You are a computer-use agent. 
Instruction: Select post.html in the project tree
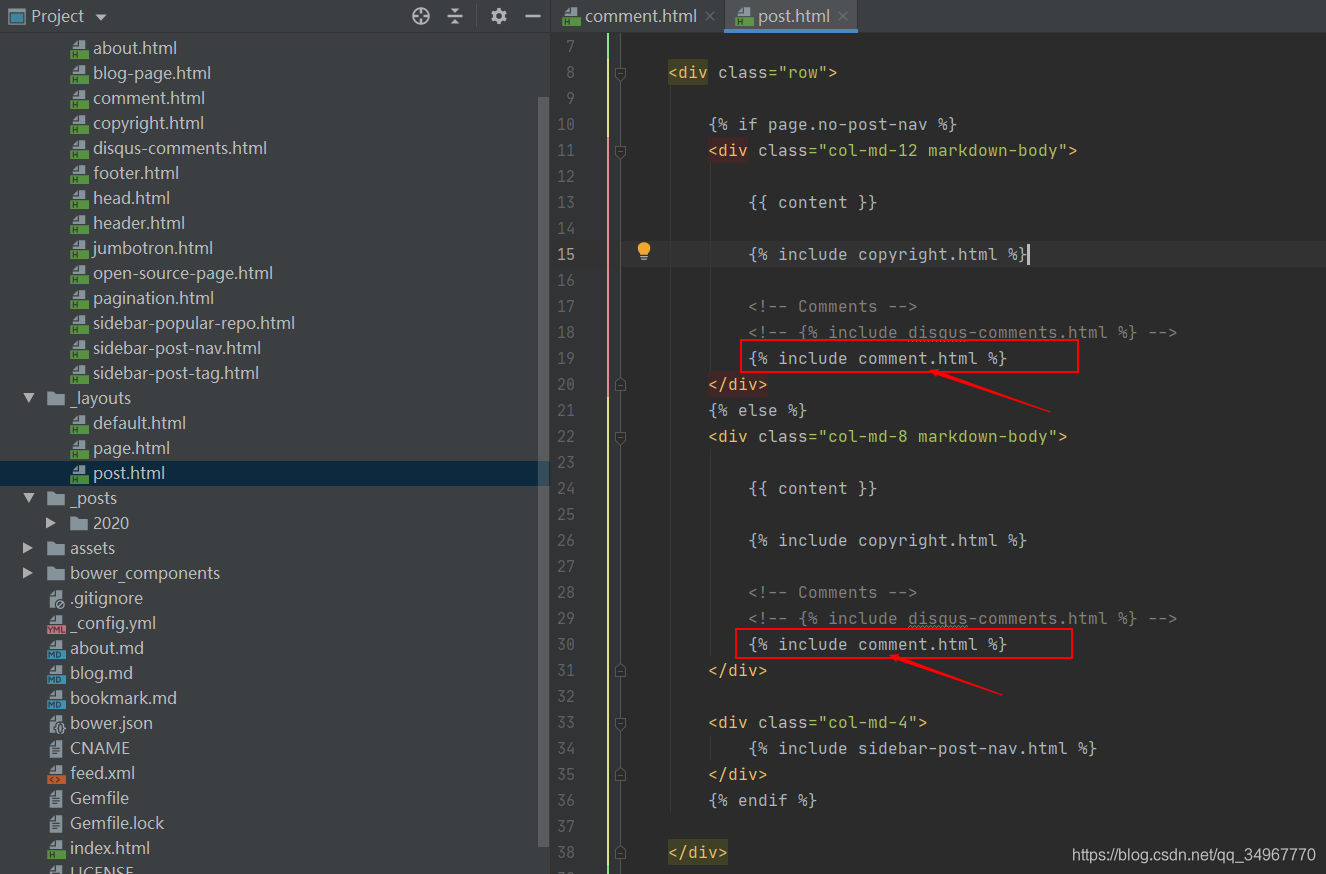129,473
